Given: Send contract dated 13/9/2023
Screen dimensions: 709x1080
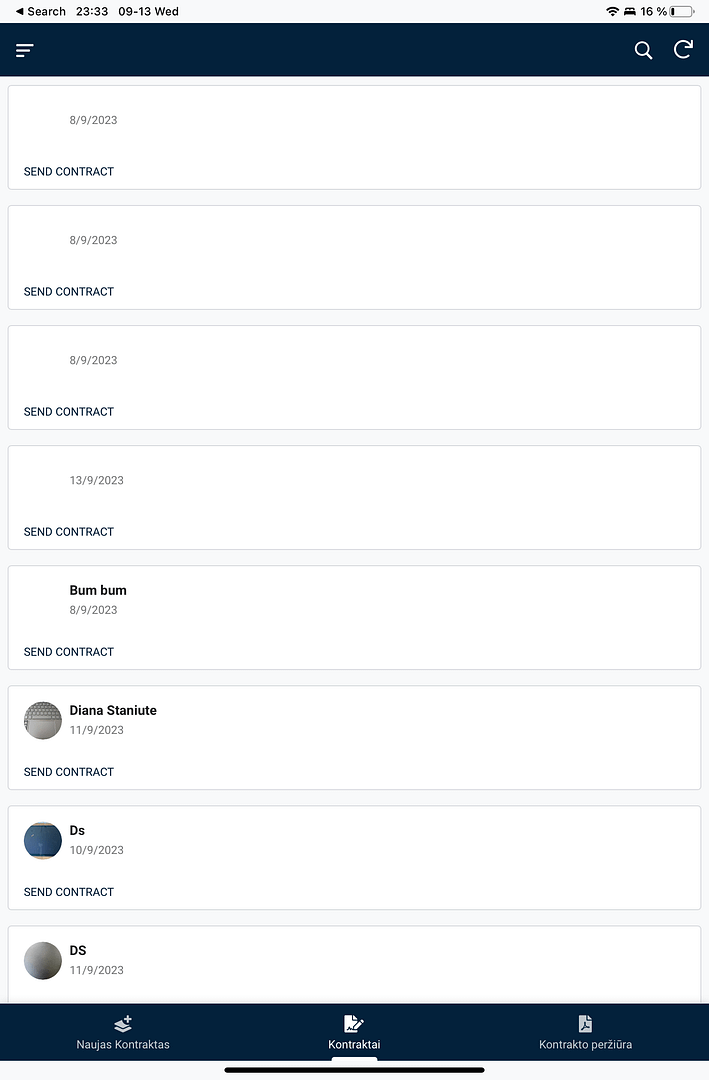Looking at the screenshot, I should [x=69, y=532].
